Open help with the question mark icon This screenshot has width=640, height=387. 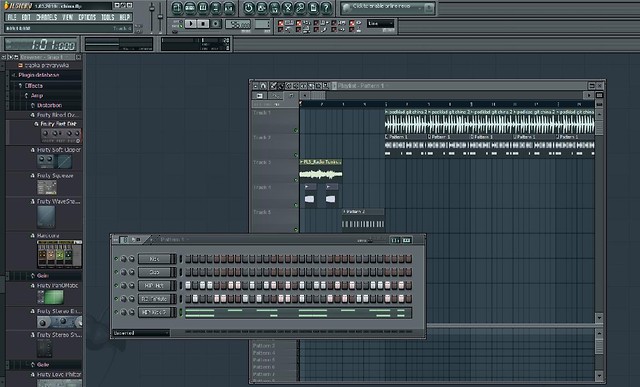[x=326, y=8]
